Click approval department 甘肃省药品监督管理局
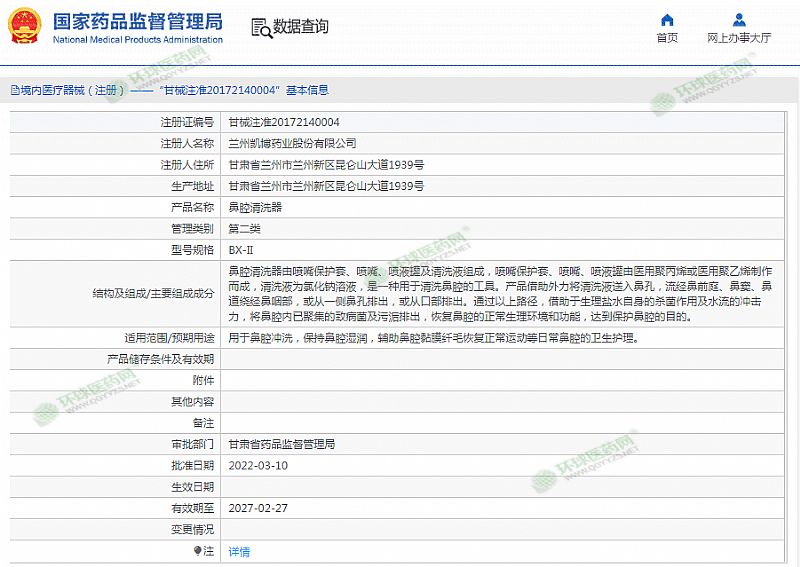The width and height of the screenshot is (800, 567). pyautogui.click(x=282, y=444)
